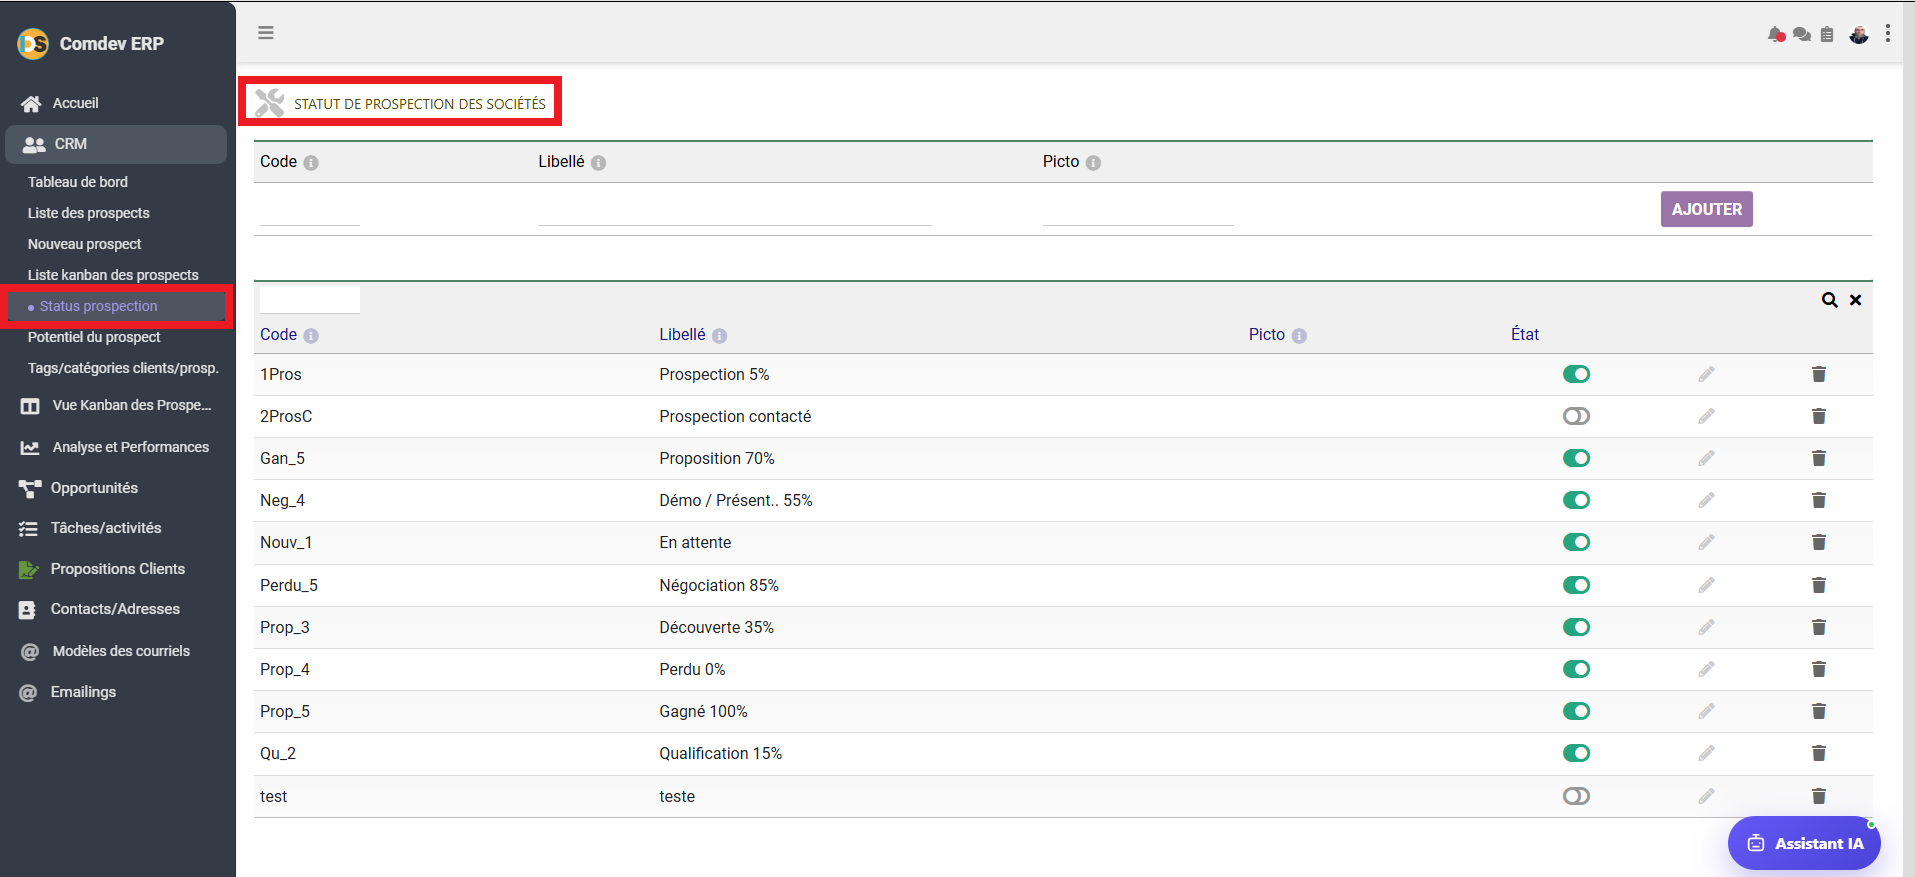Edit the Gan_5 row

(1706, 458)
